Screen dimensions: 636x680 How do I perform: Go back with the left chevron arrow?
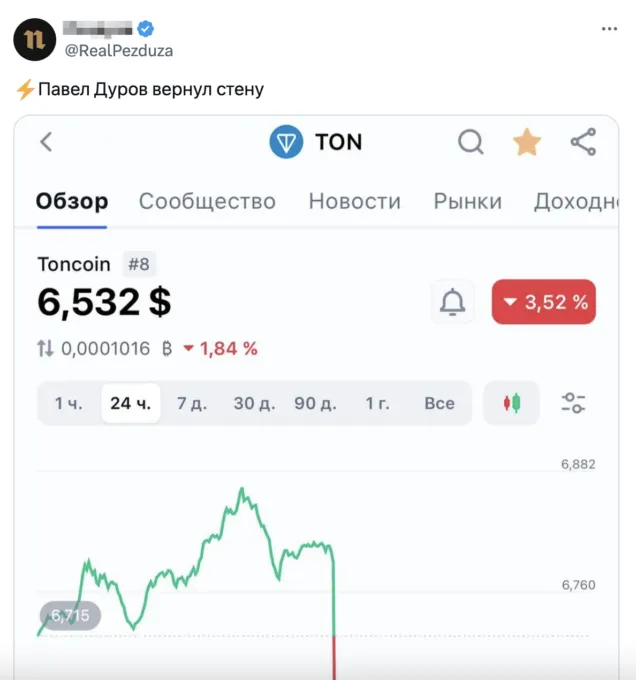coord(46,142)
